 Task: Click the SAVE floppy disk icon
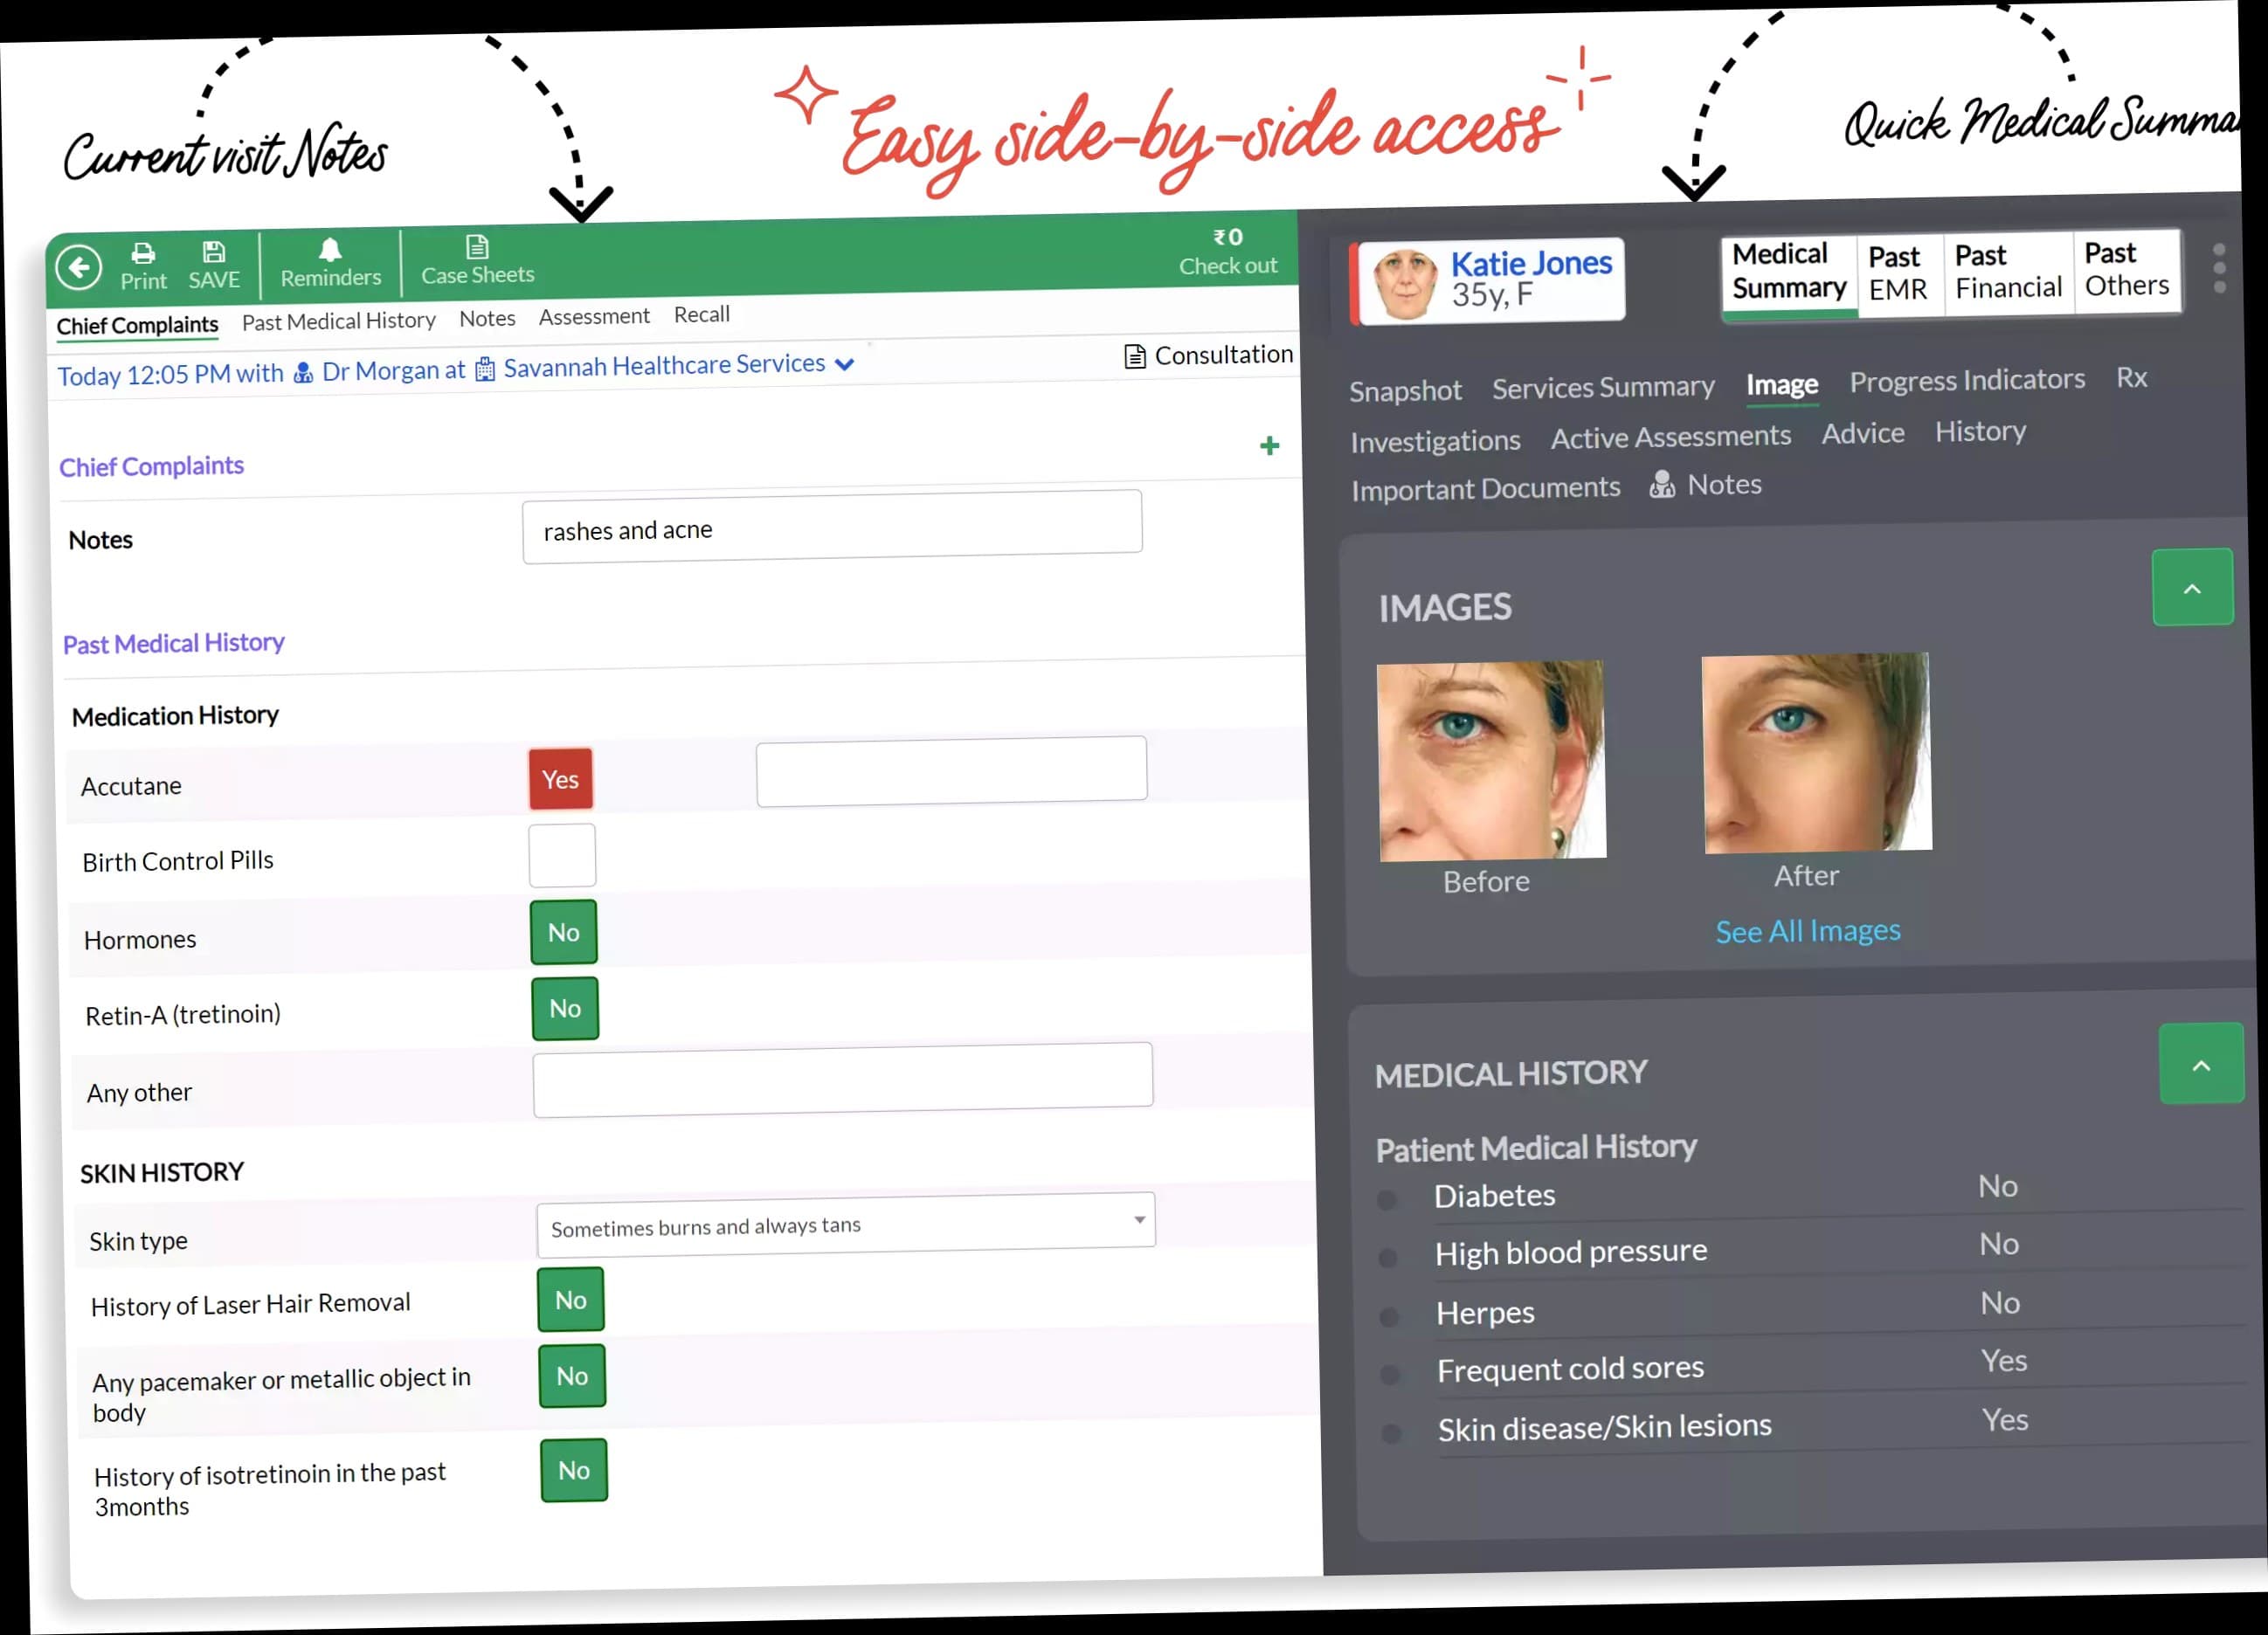tap(214, 251)
